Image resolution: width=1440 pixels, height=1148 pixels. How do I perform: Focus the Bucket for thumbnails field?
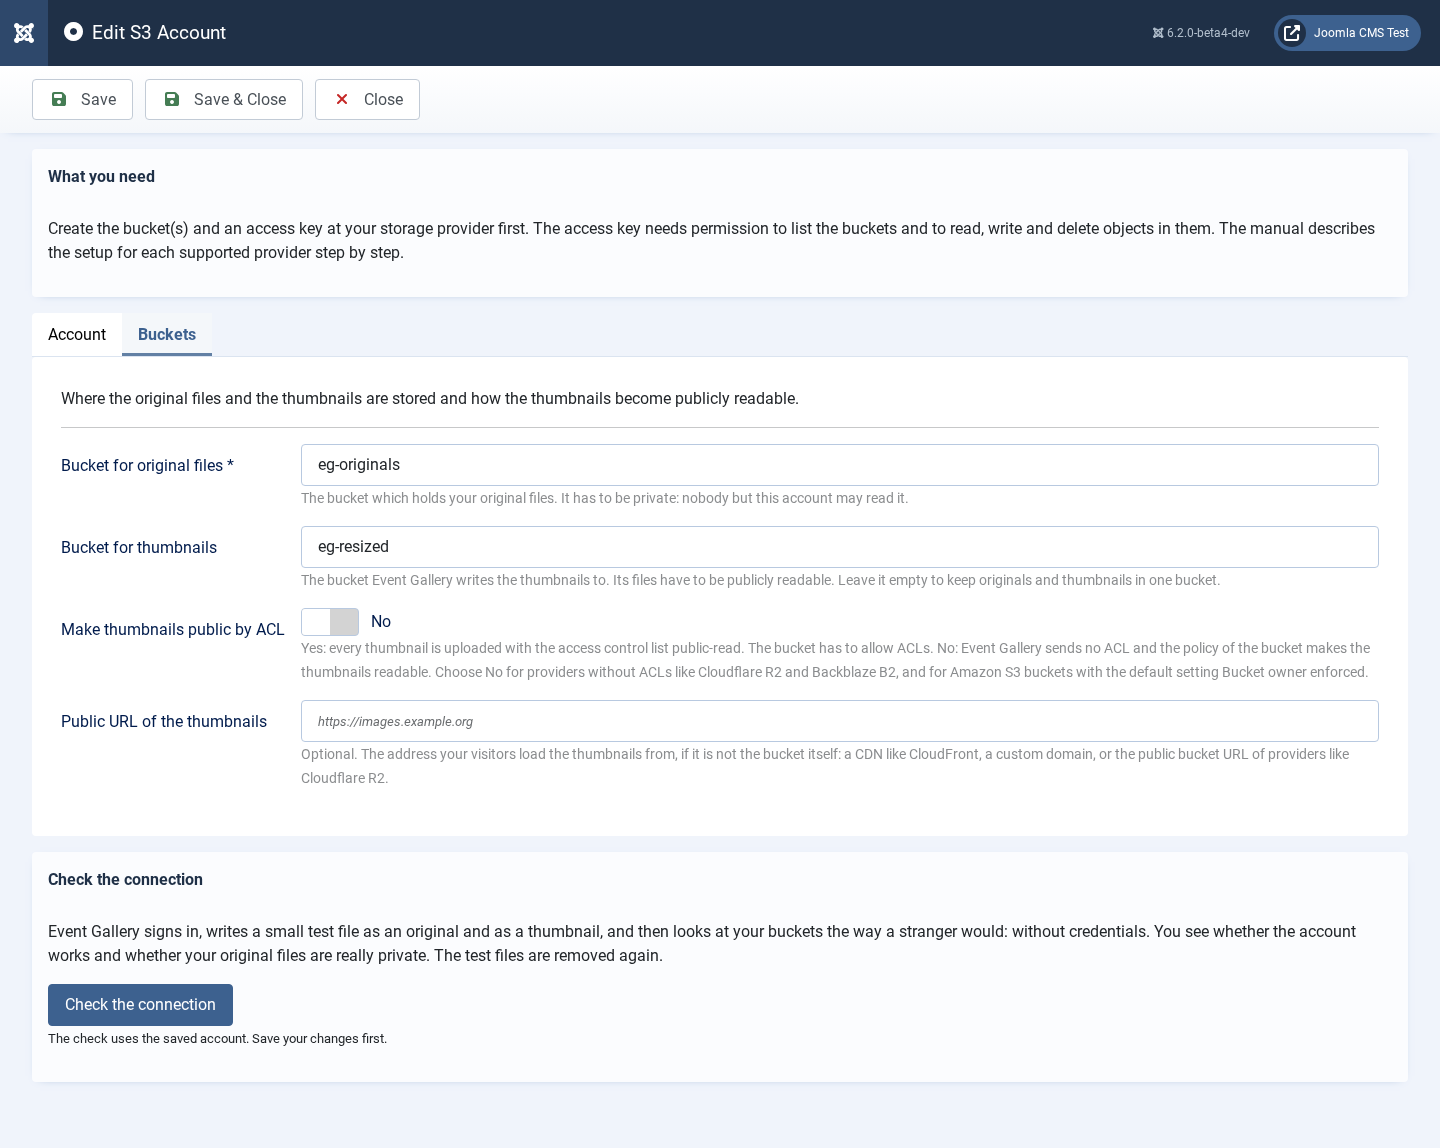(x=840, y=547)
